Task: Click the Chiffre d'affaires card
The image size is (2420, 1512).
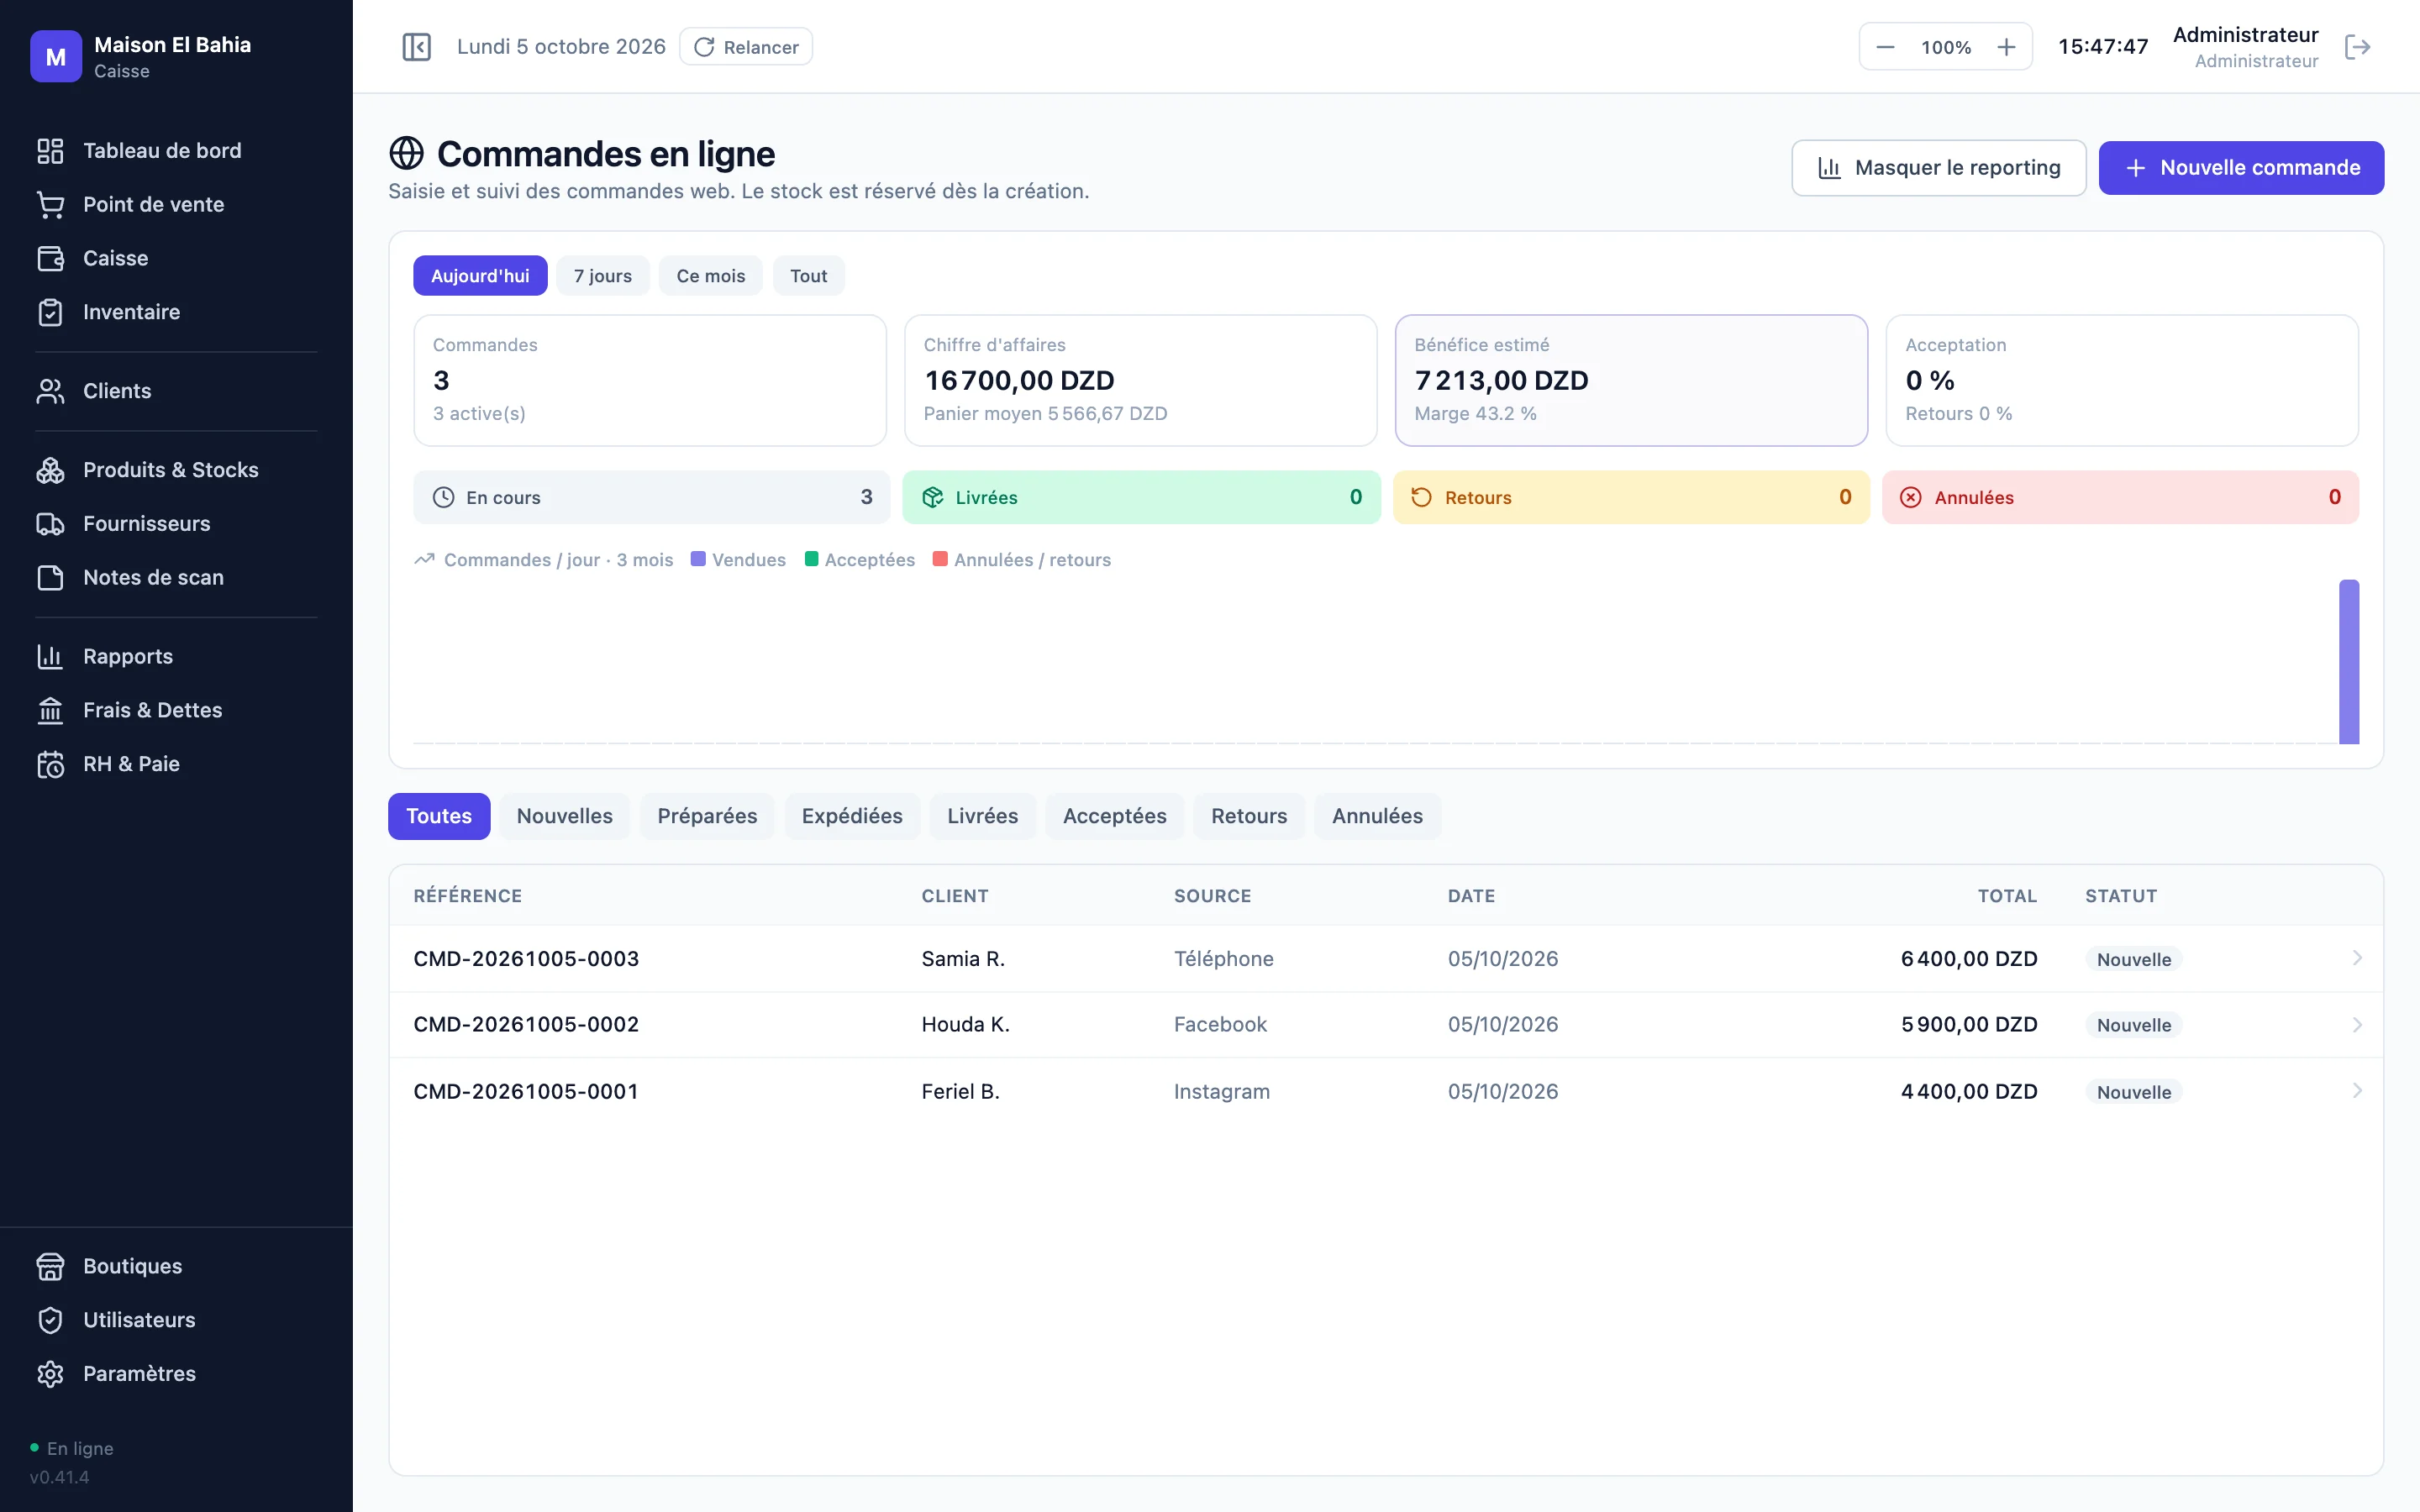Action: [x=1140, y=380]
